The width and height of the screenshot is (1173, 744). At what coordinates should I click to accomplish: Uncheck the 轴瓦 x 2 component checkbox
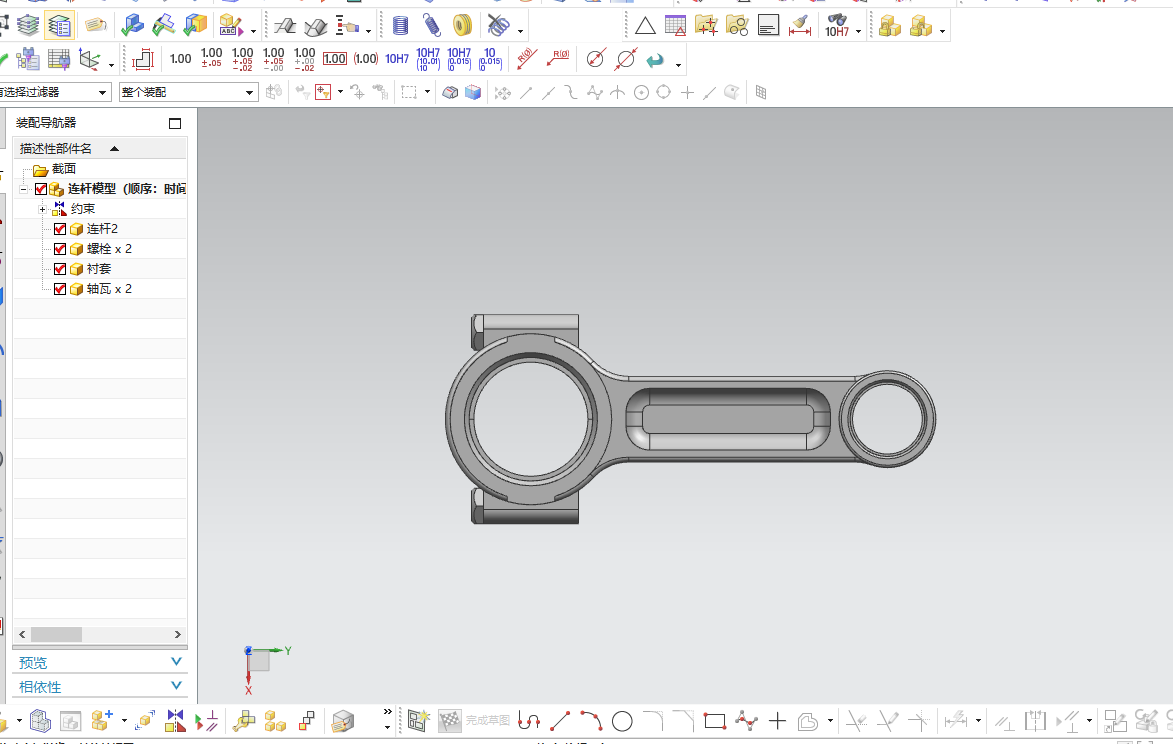(60, 289)
